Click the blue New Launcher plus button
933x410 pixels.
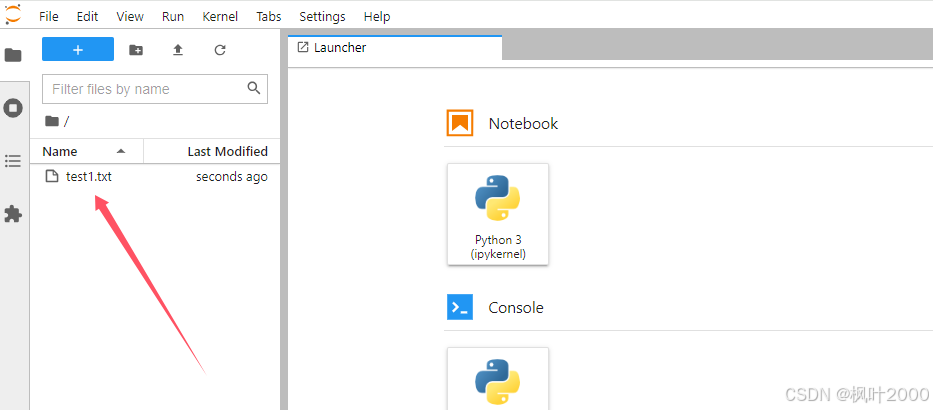(78, 49)
